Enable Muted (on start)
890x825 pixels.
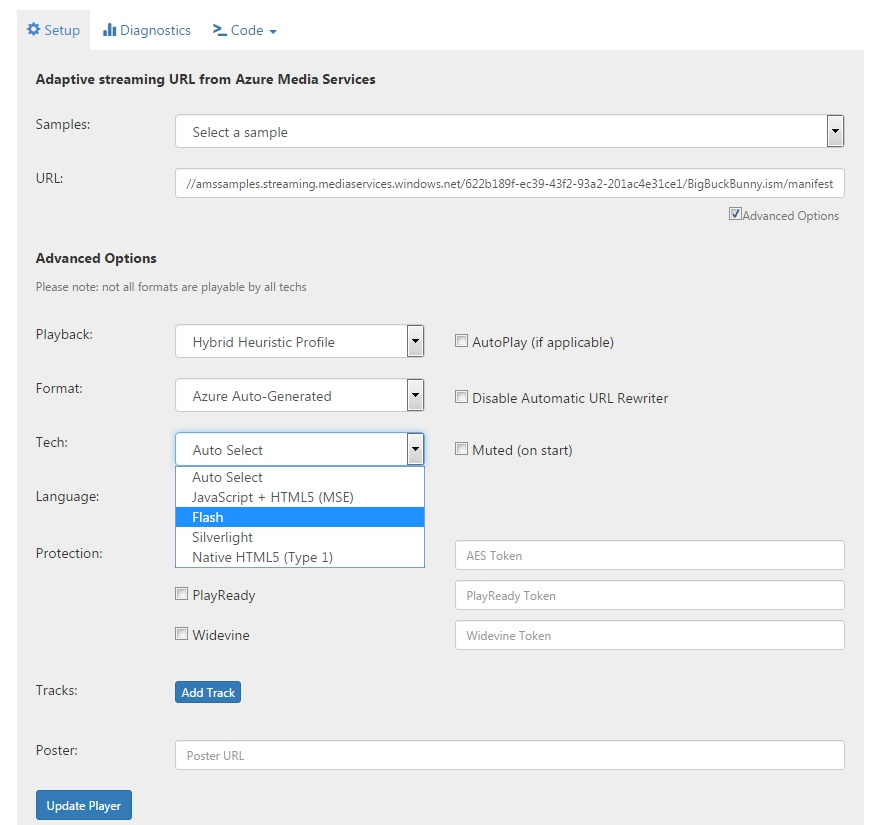point(461,450)
